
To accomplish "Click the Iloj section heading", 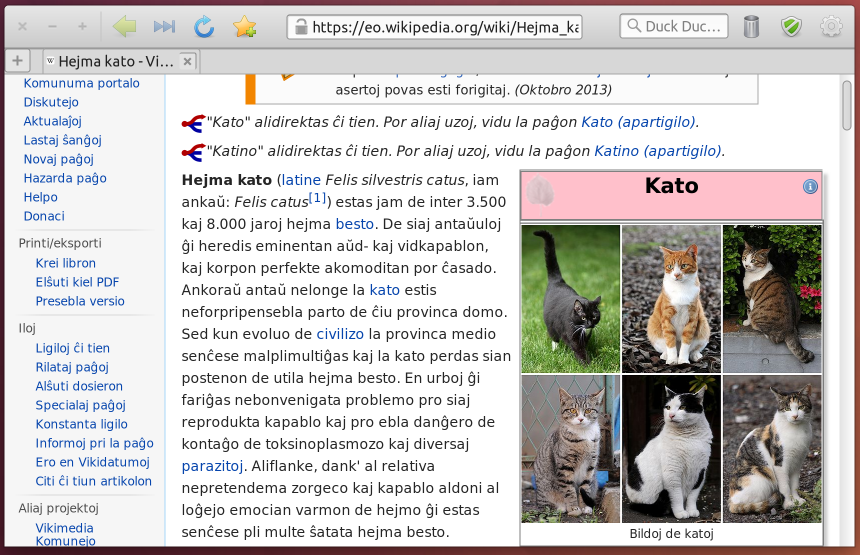I will tap(27, 328).
